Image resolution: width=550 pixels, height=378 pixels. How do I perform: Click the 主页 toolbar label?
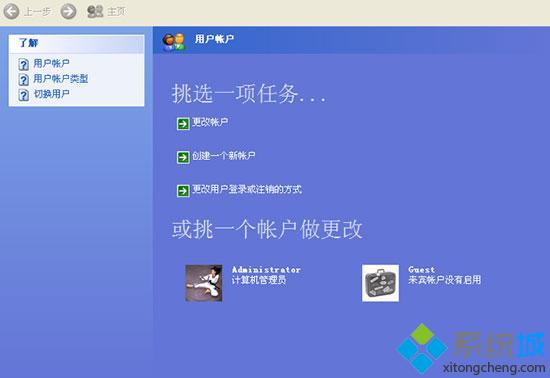[116, 12]
